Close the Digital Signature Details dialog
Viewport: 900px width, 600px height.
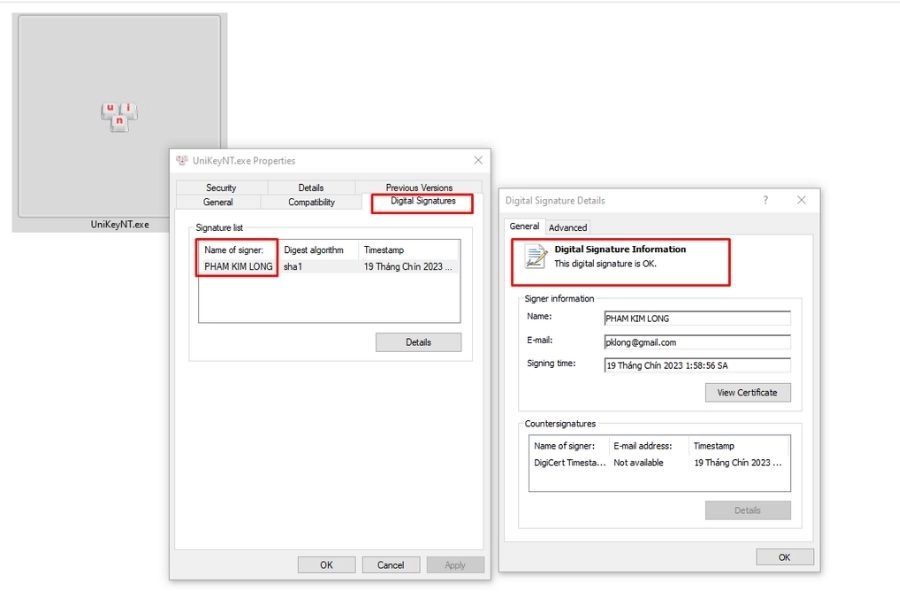coord(801,200)
